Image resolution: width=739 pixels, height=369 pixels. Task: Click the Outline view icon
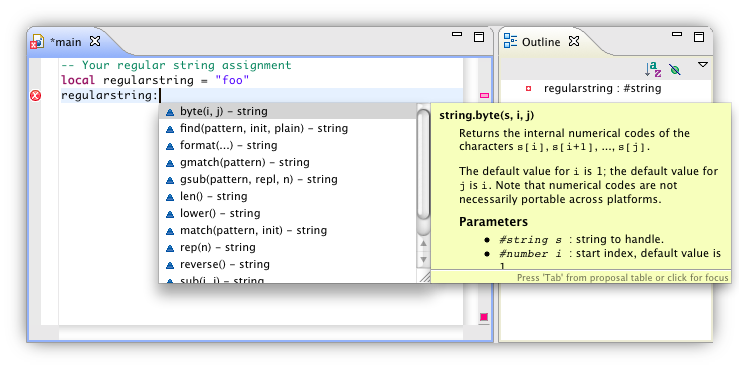(x=510, y=41)
